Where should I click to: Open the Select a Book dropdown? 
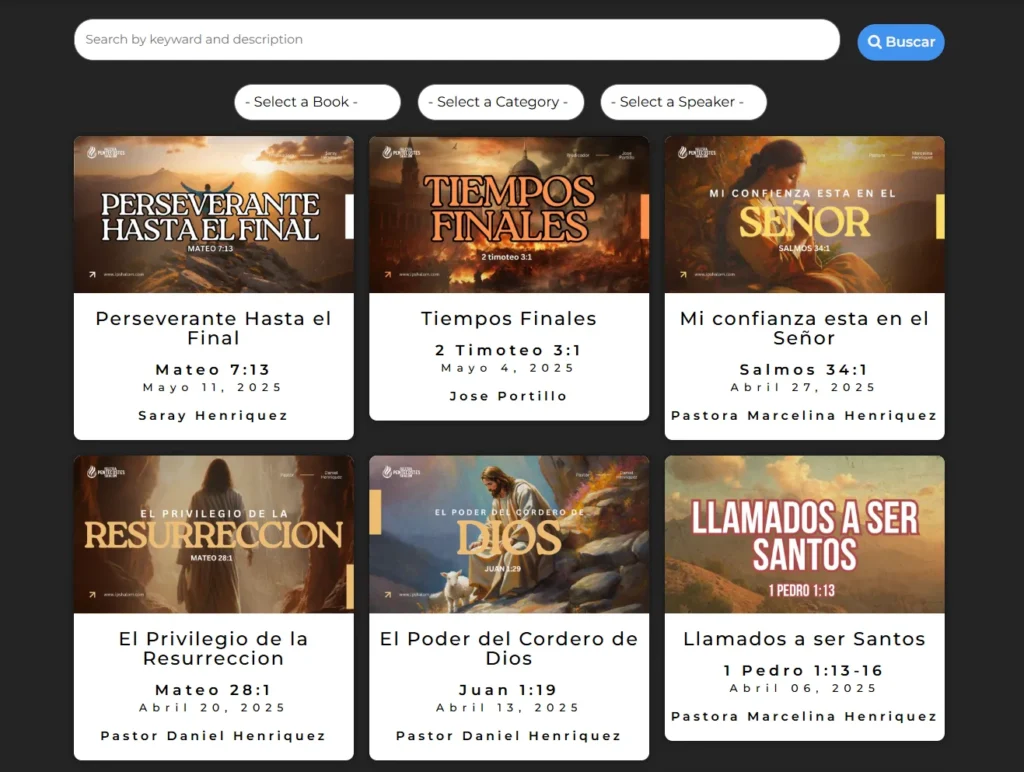click(x=317, y=102)
